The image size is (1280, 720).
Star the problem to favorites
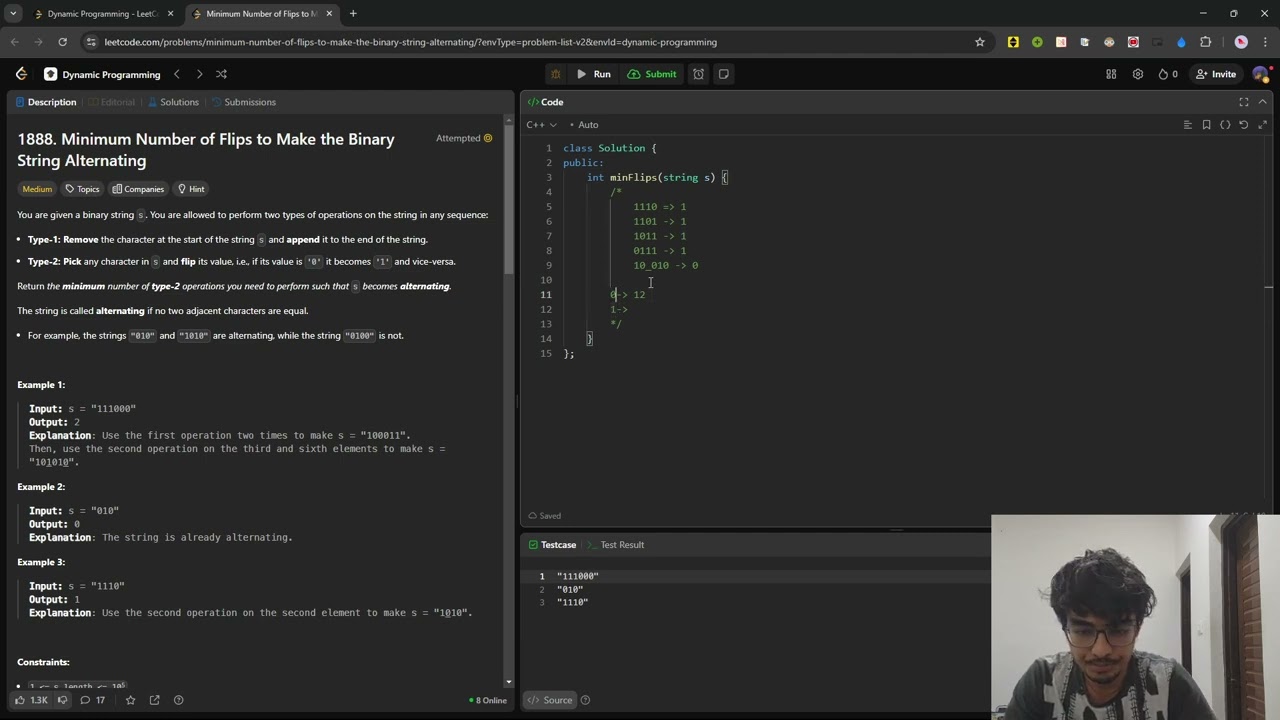[x=130, y=700]
